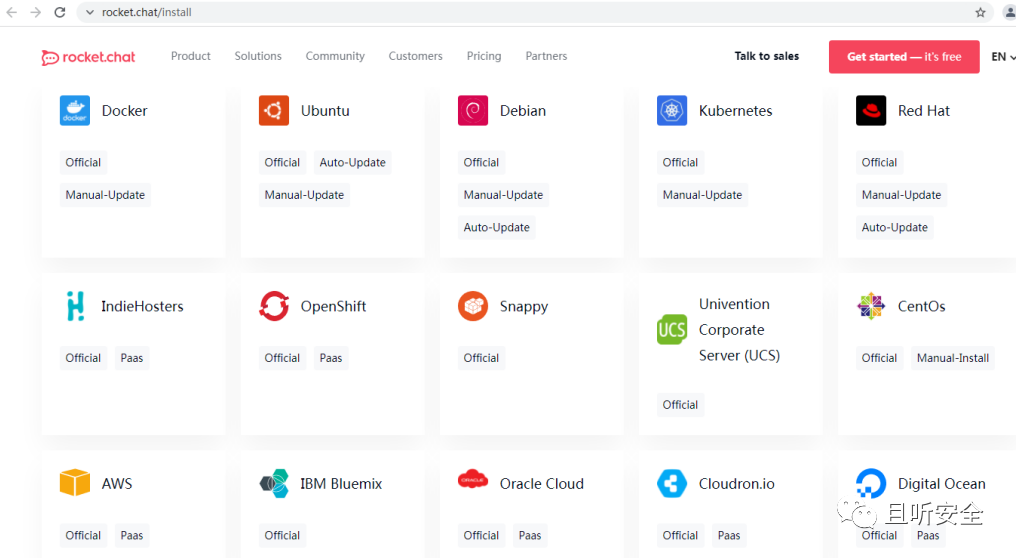
Task: Open the Ubuntu install title
Action: tap(325, 111)
